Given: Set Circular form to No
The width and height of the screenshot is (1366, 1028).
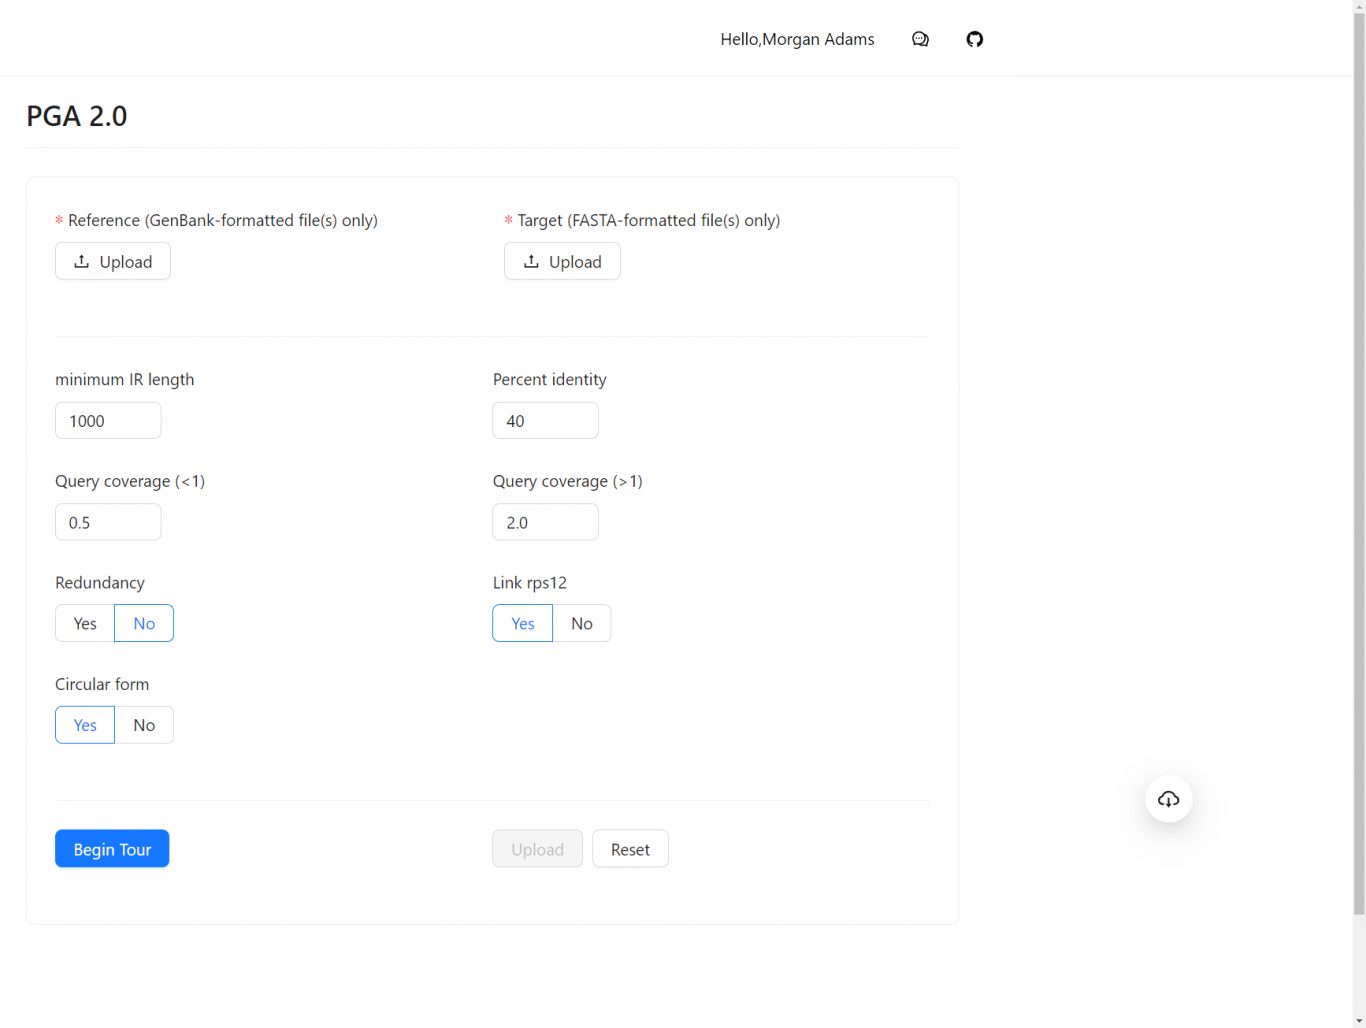Looking at the screenshot, I should click(144, 725).
